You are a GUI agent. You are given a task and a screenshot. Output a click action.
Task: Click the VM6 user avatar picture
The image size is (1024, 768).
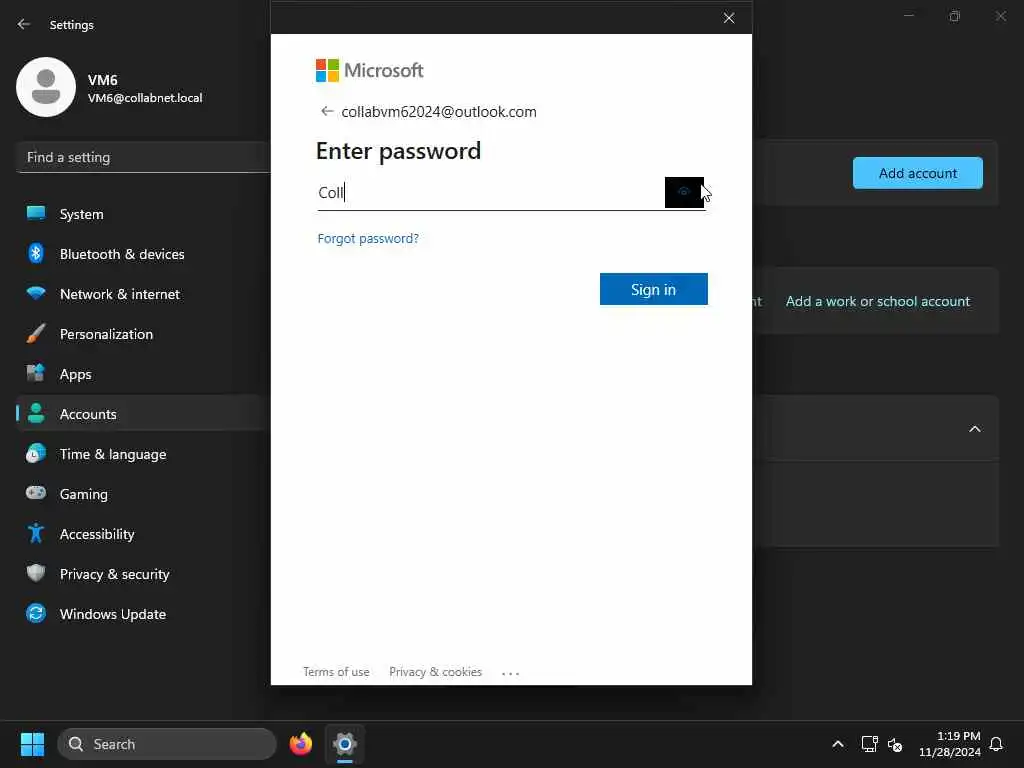[46, 87]
